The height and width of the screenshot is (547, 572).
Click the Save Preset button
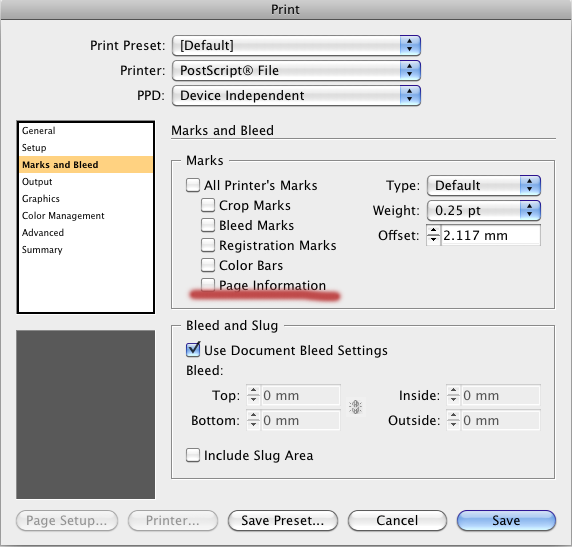[x=283, y=520]
